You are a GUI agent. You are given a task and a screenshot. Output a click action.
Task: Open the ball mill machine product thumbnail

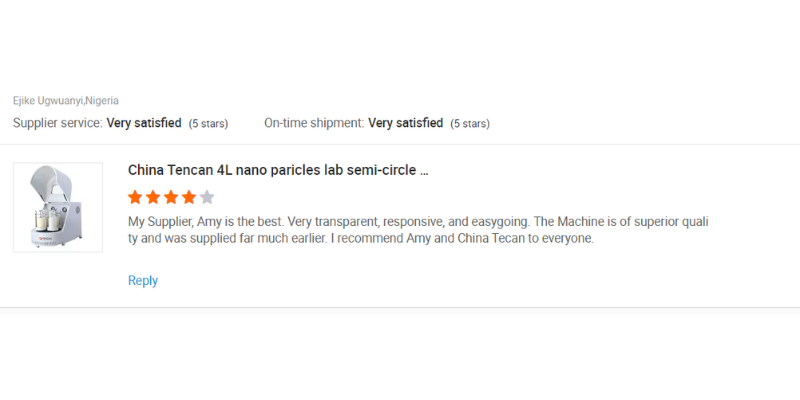click(x=58, y=207)
